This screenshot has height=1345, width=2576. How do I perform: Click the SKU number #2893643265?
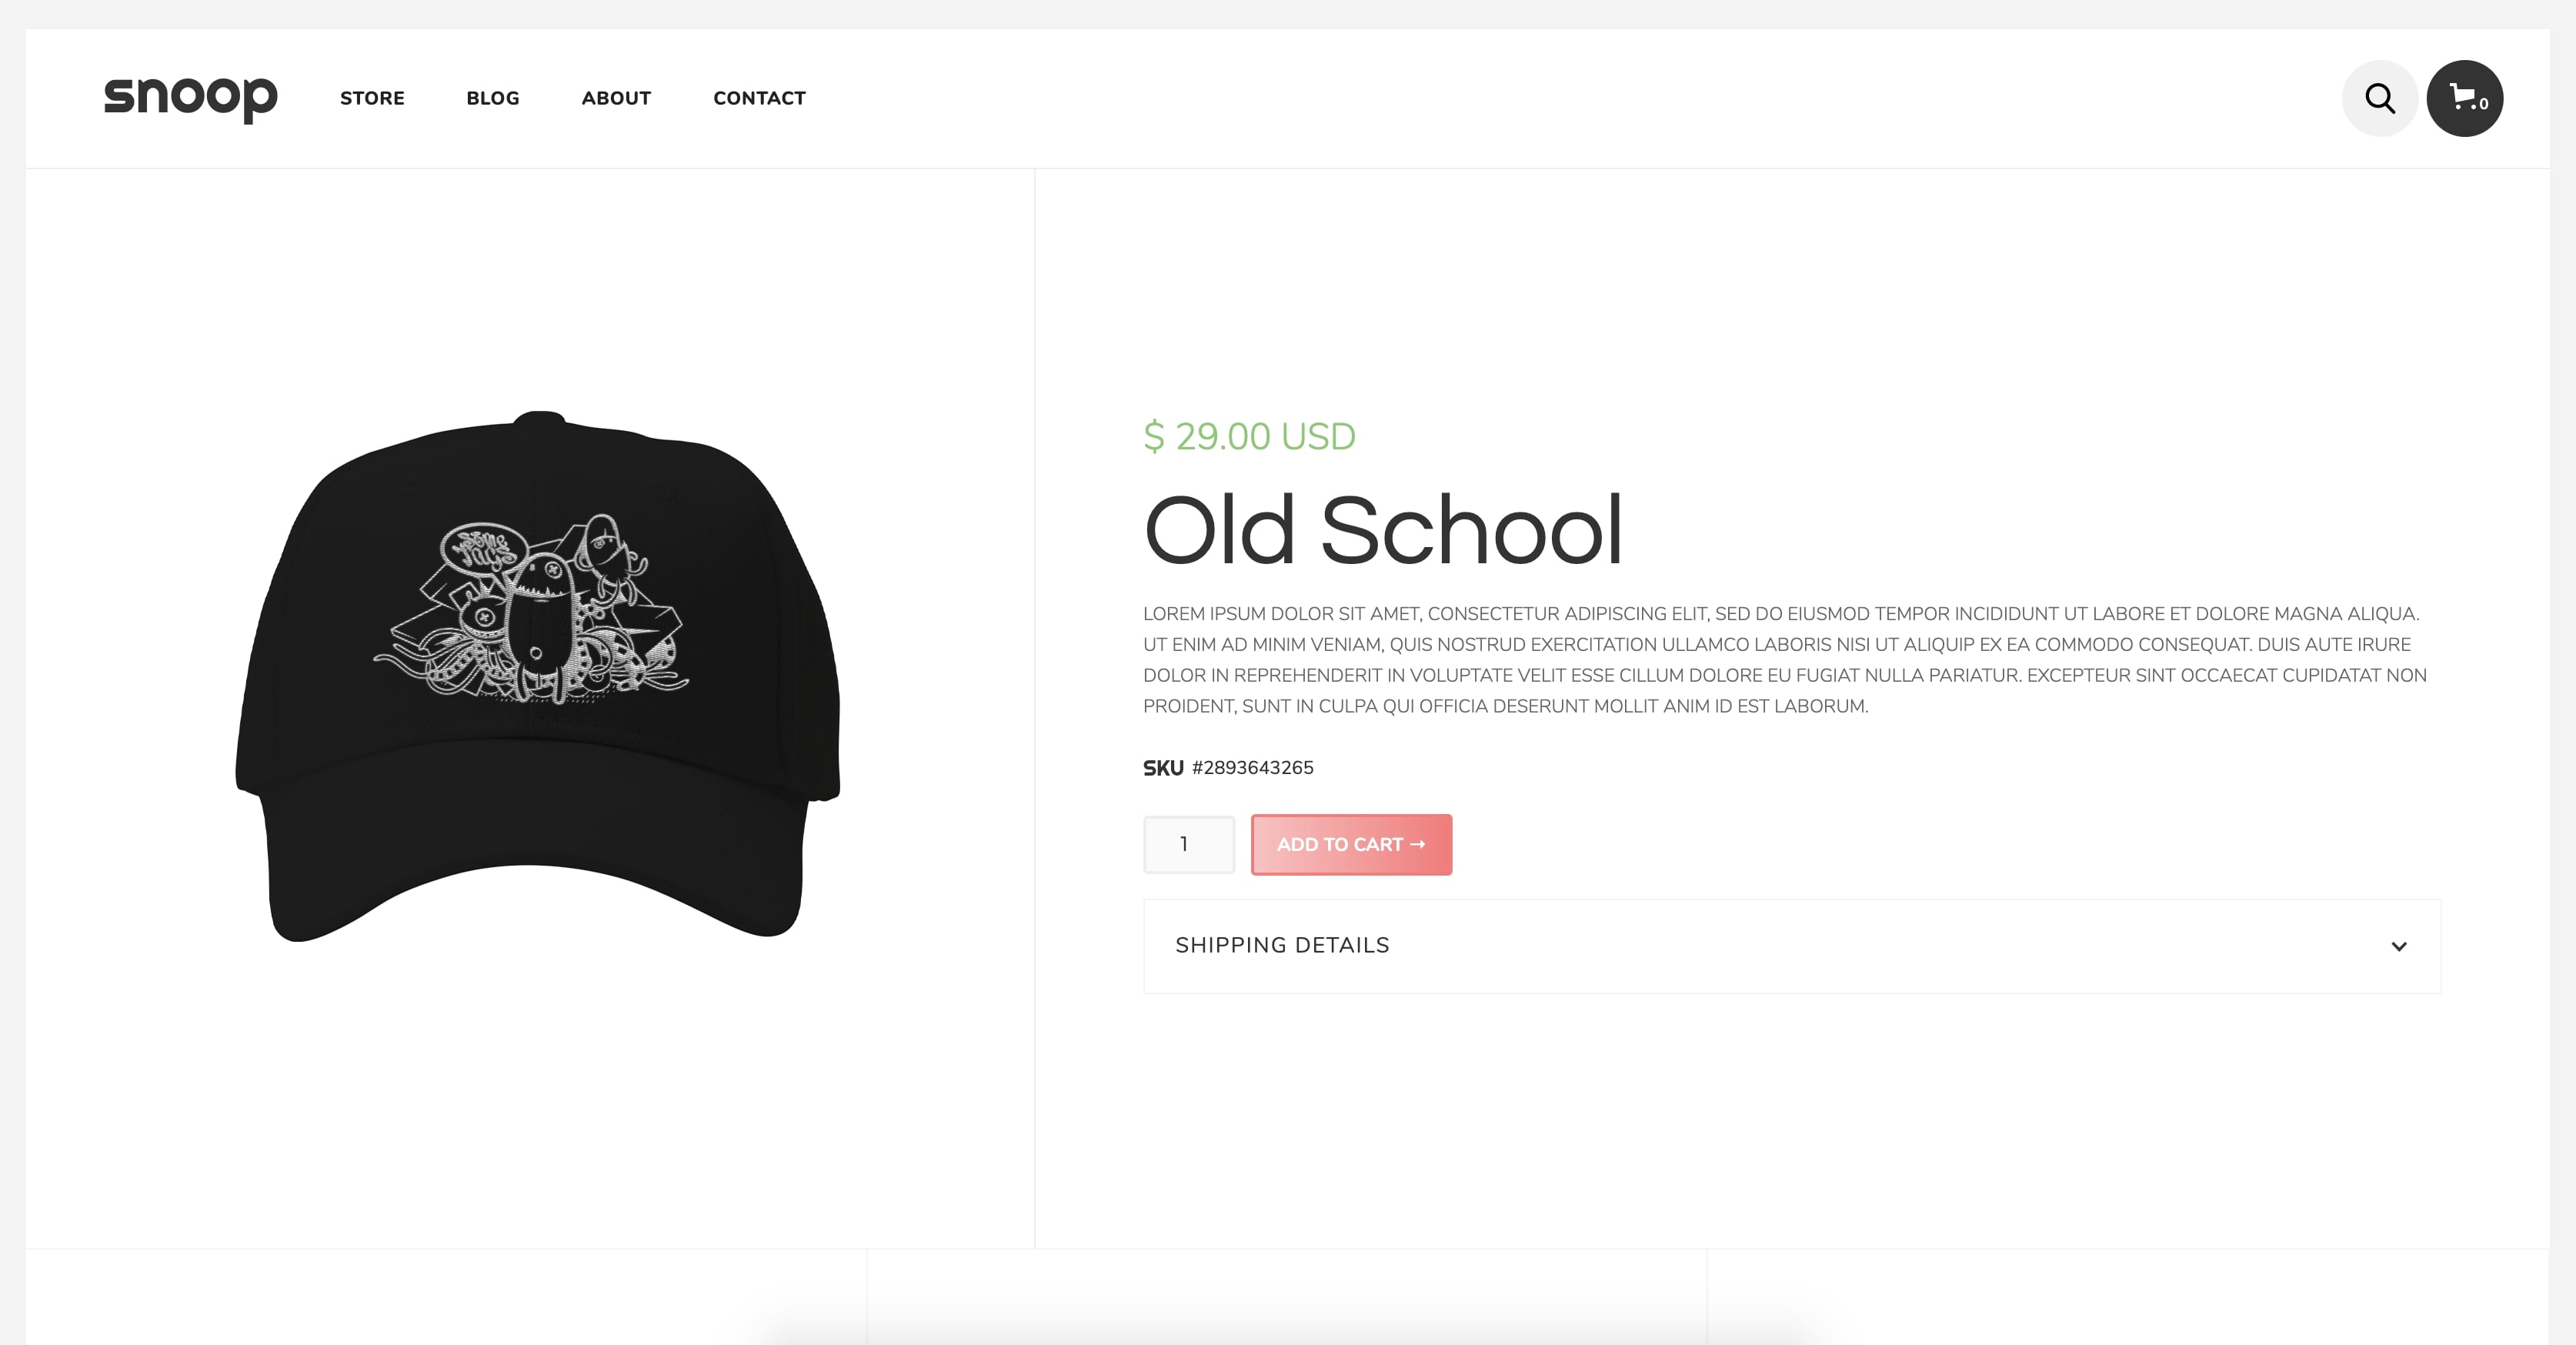1252,767
